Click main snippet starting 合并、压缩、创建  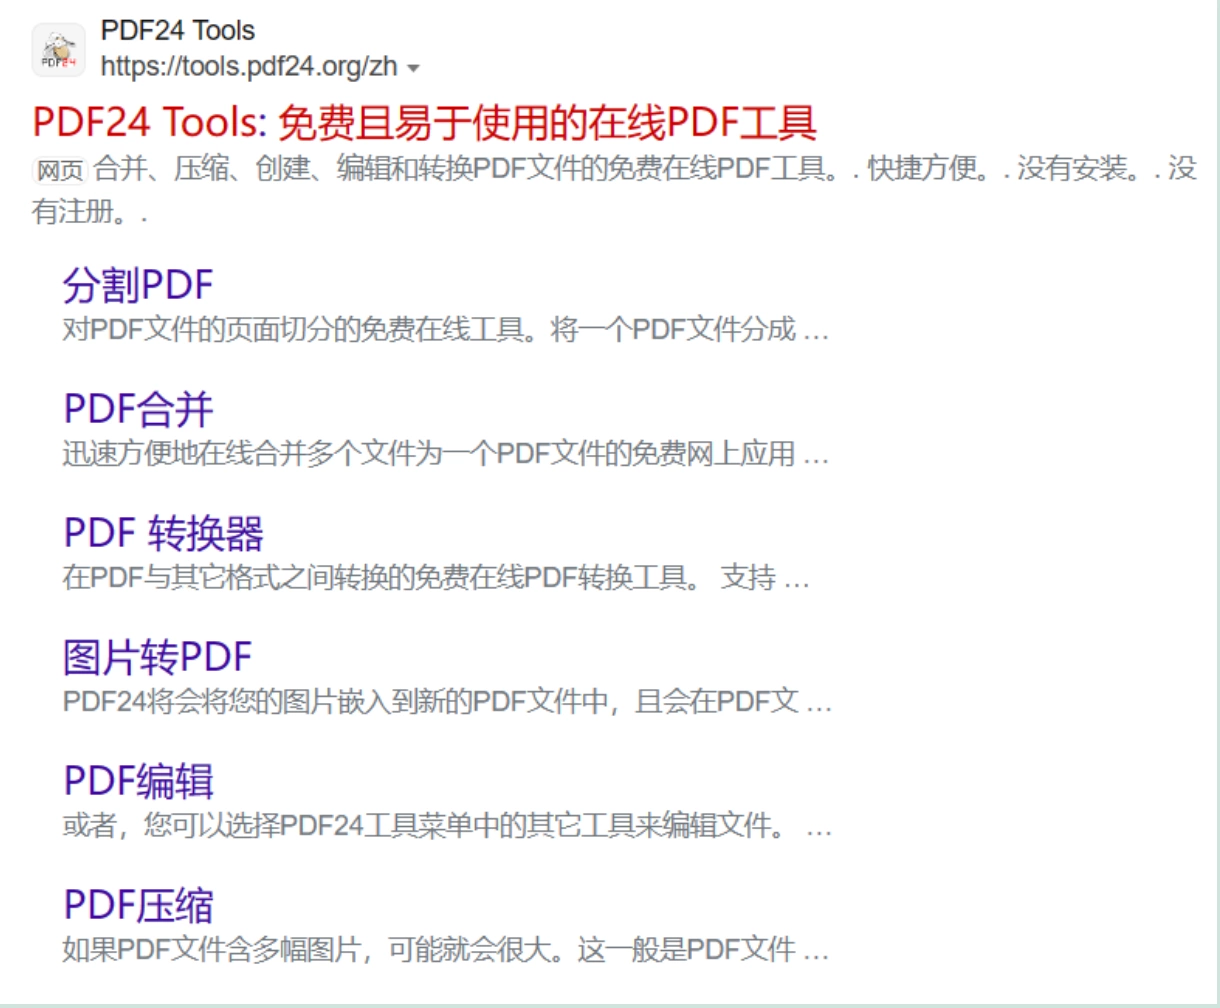point(614,190)
